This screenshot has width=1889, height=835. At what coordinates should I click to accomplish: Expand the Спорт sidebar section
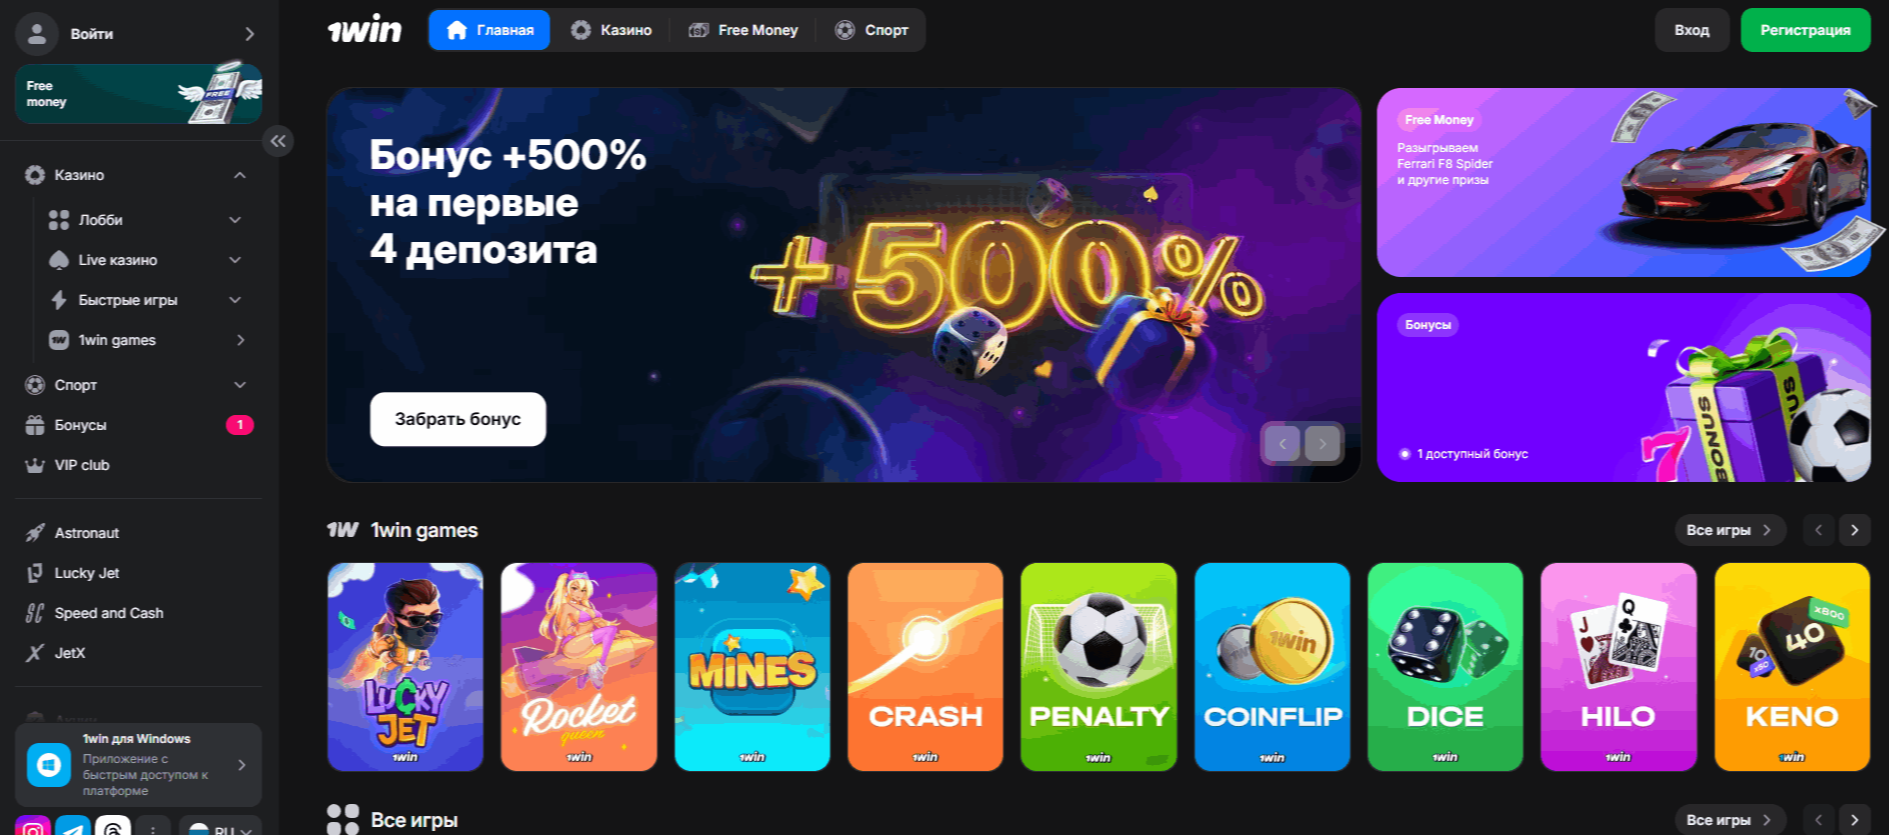click(240, 385)
